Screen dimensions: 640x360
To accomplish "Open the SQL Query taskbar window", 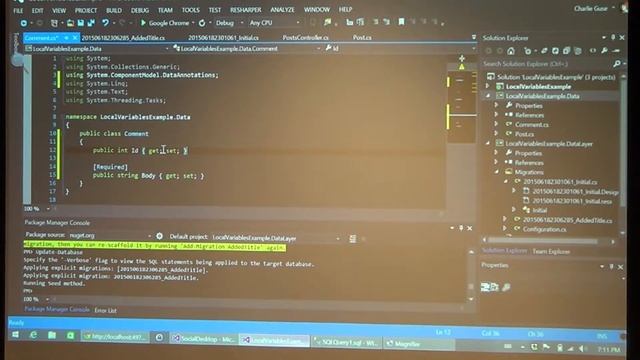I will [x=347, y=342].
